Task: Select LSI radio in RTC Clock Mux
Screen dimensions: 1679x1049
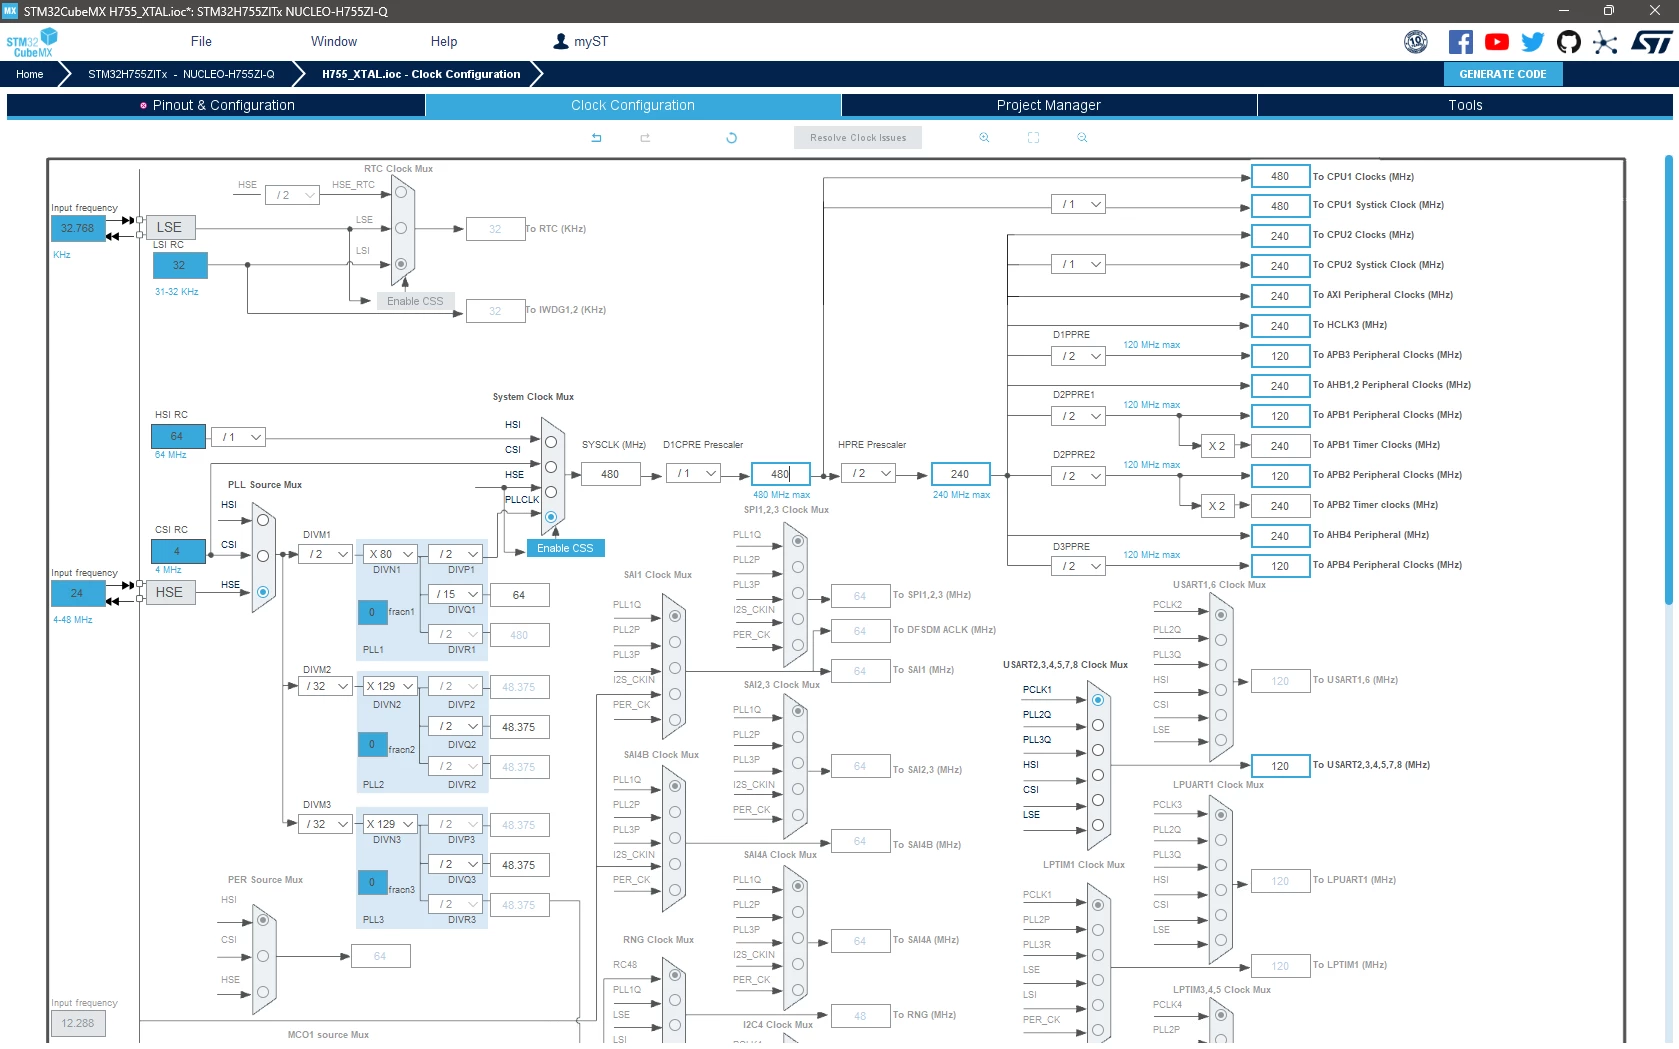Action: tap(401, 264)
